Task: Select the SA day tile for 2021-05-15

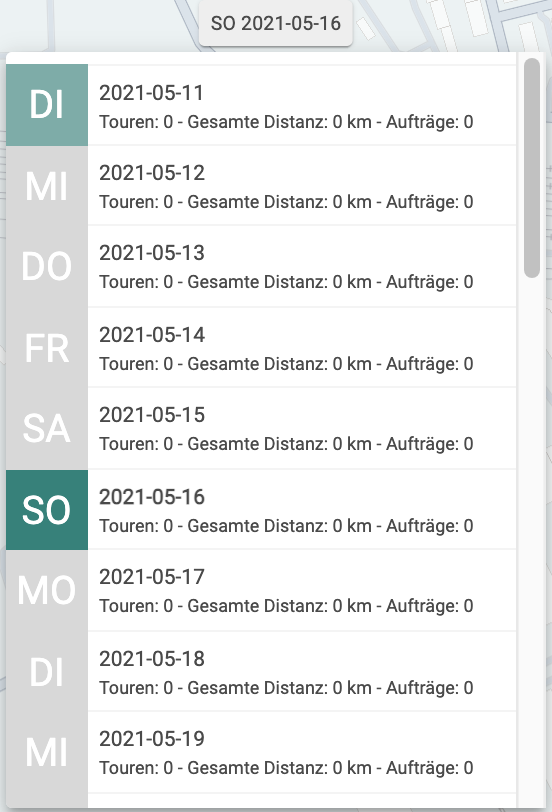Action: 47,429
